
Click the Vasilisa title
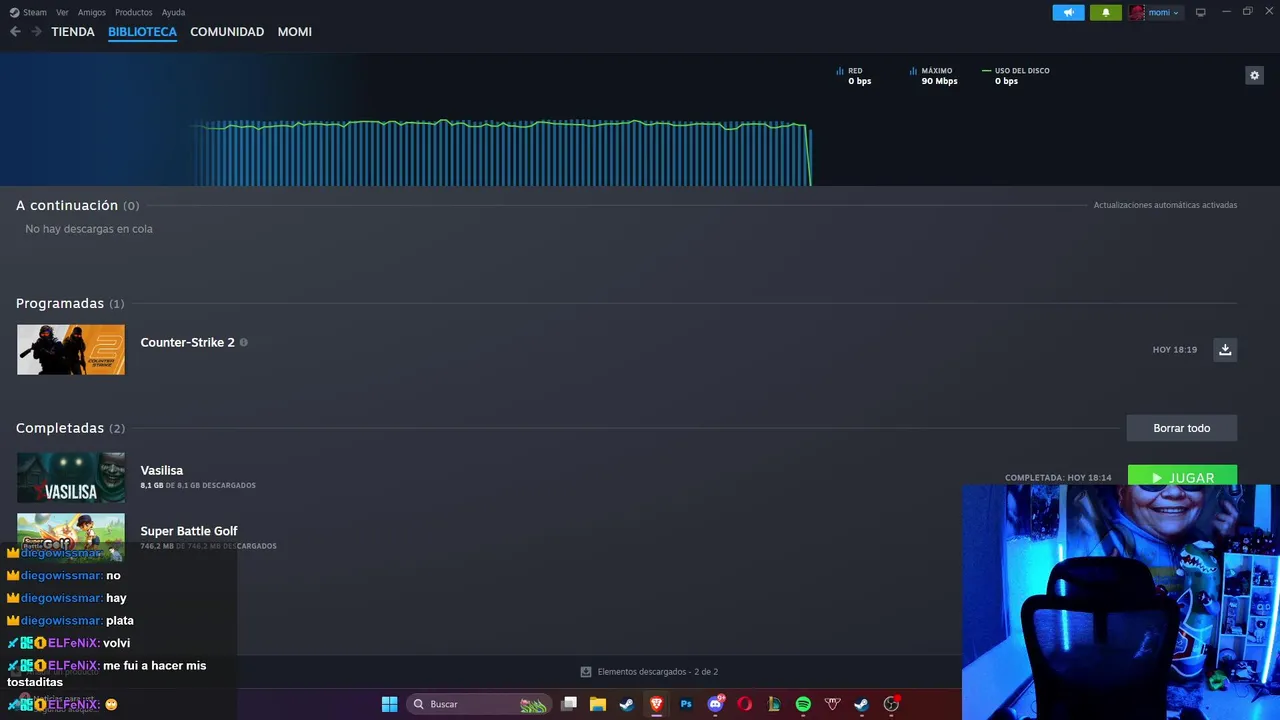pyautogui.click(x=161, y=470)
